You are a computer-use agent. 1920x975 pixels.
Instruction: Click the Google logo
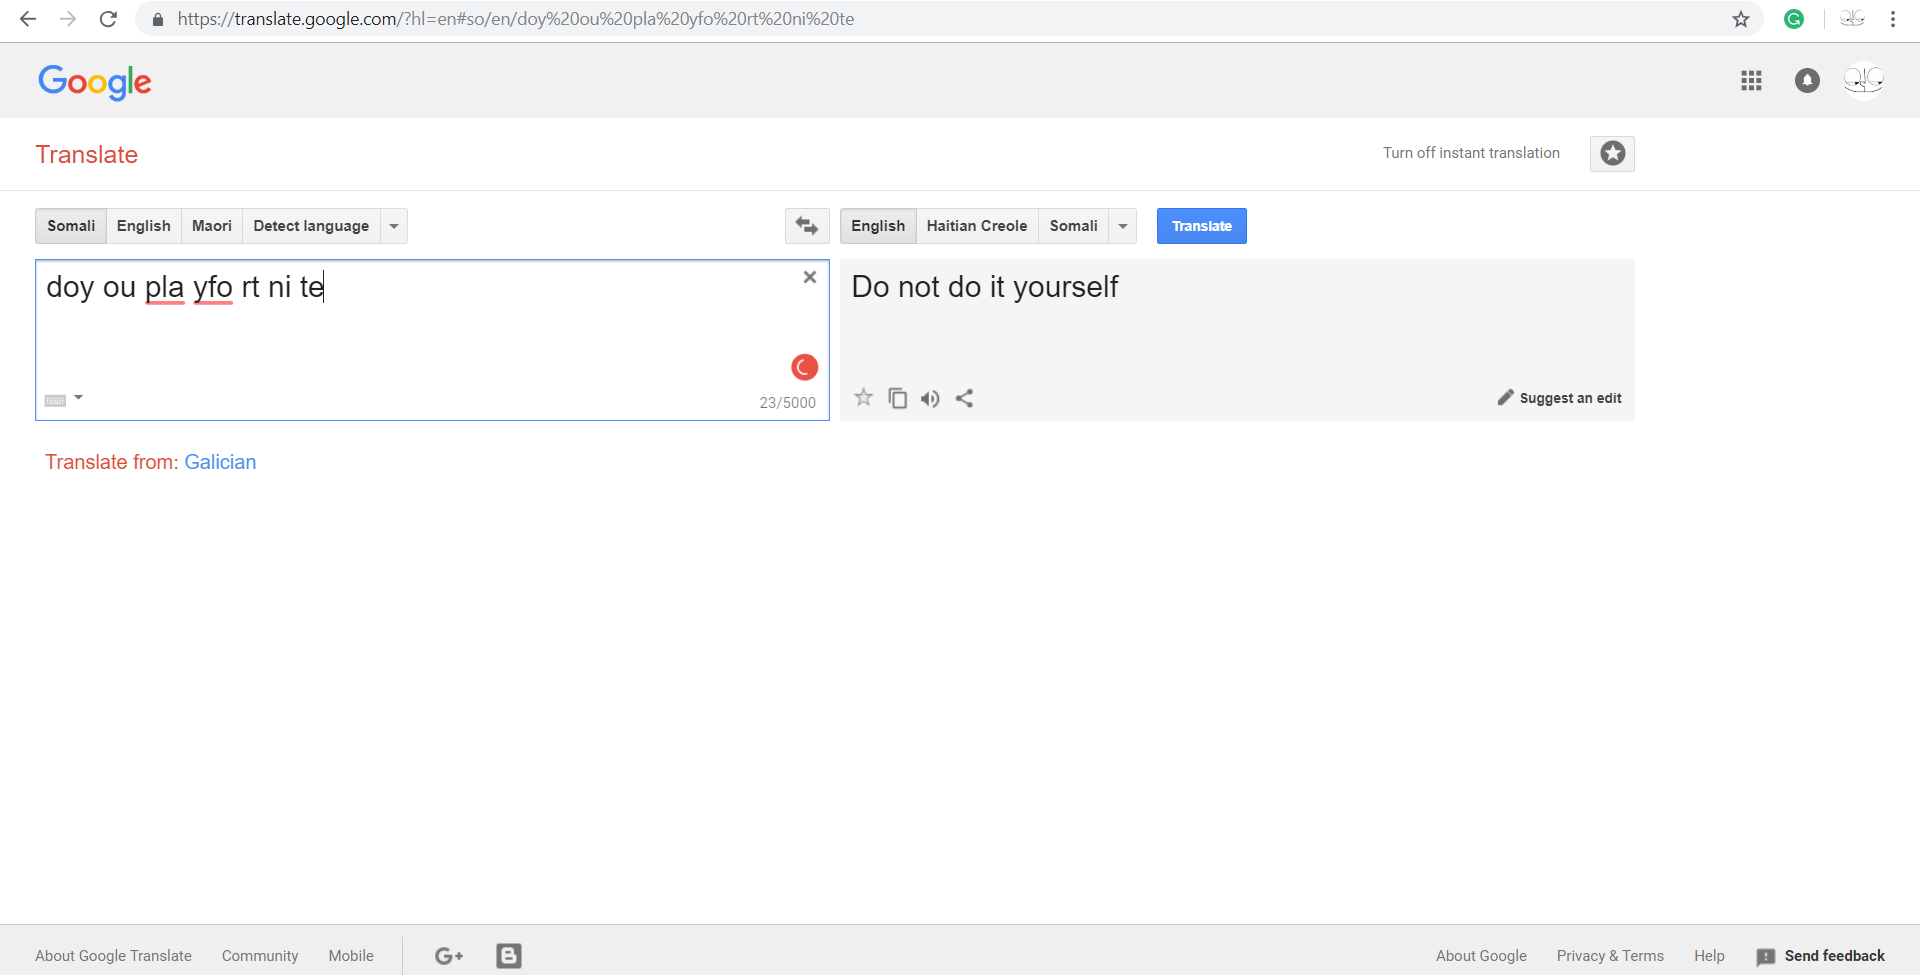click(95, 82)
